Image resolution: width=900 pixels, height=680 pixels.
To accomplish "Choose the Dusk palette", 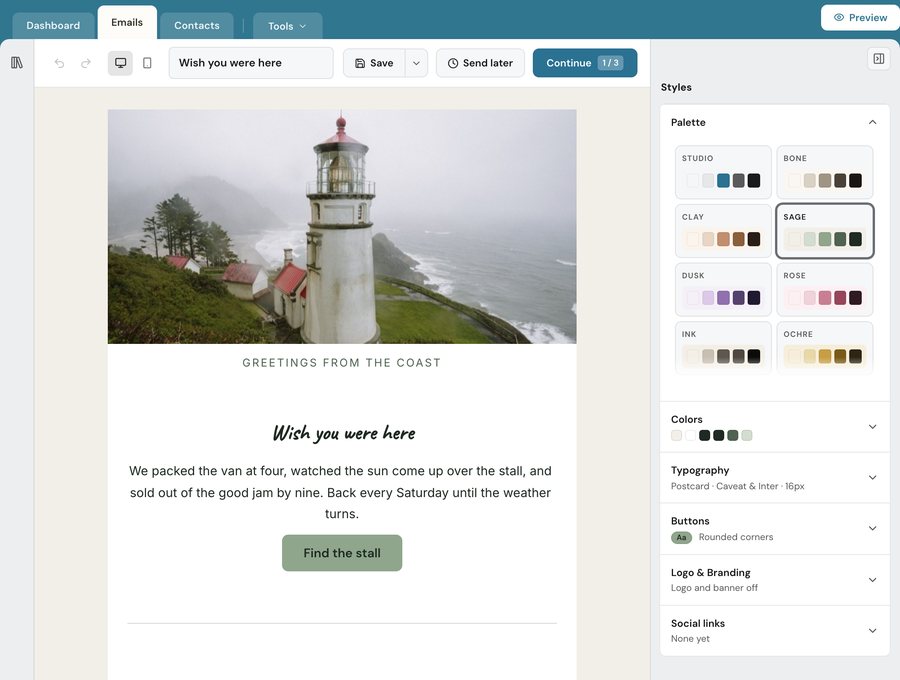I will pyautogui.click(x=723, y=289).
